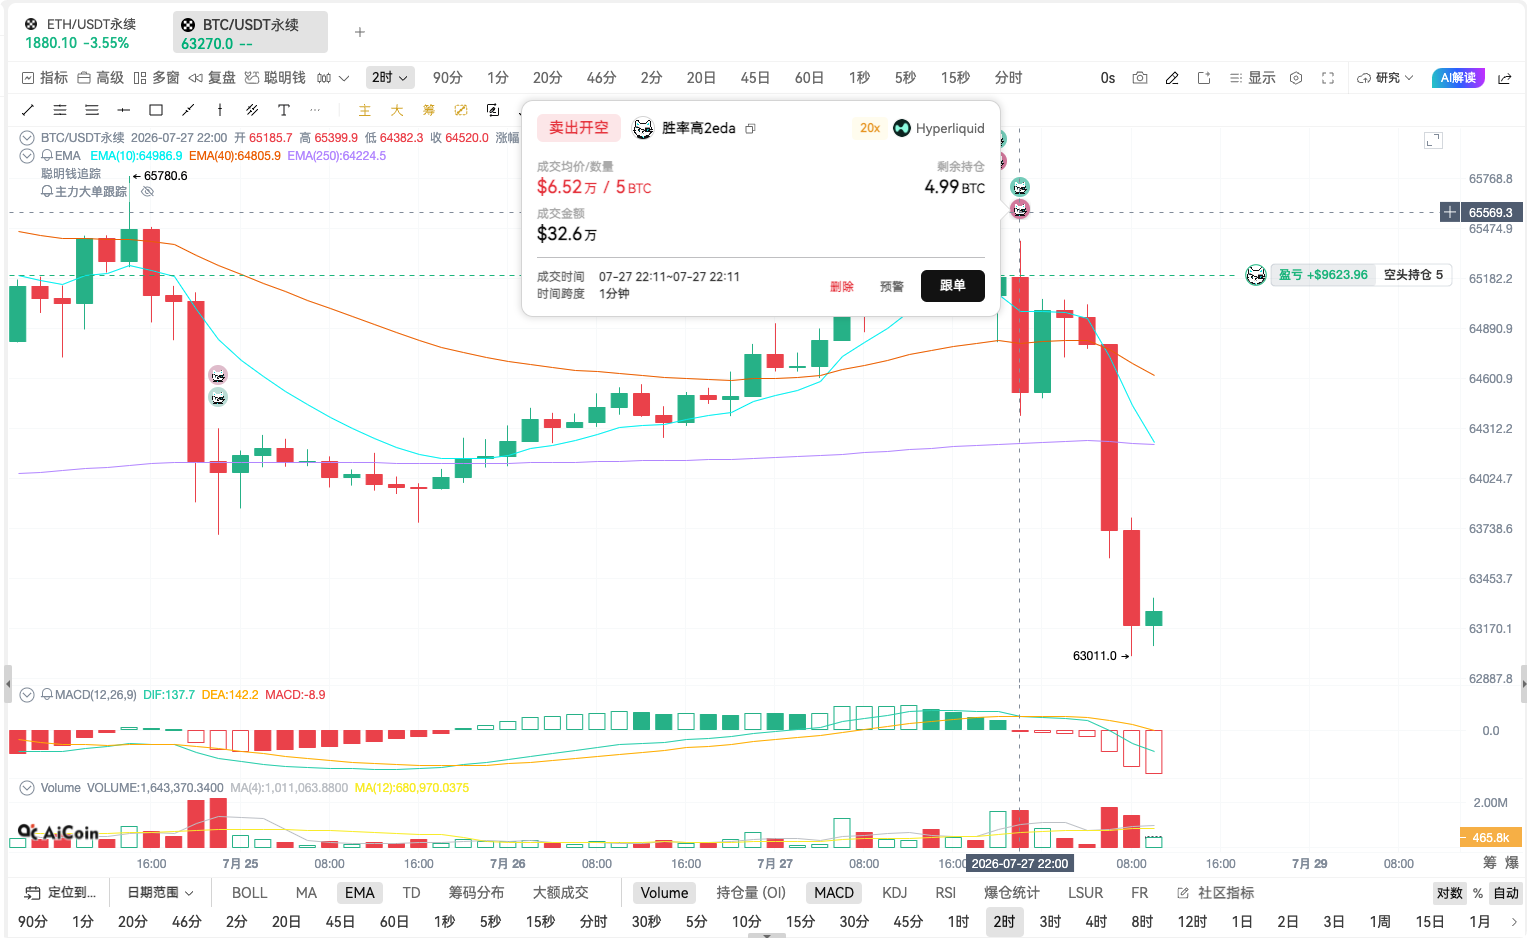1527x938 pixels.
Task: Open the 高级 advanced tools
Action: 101,78
